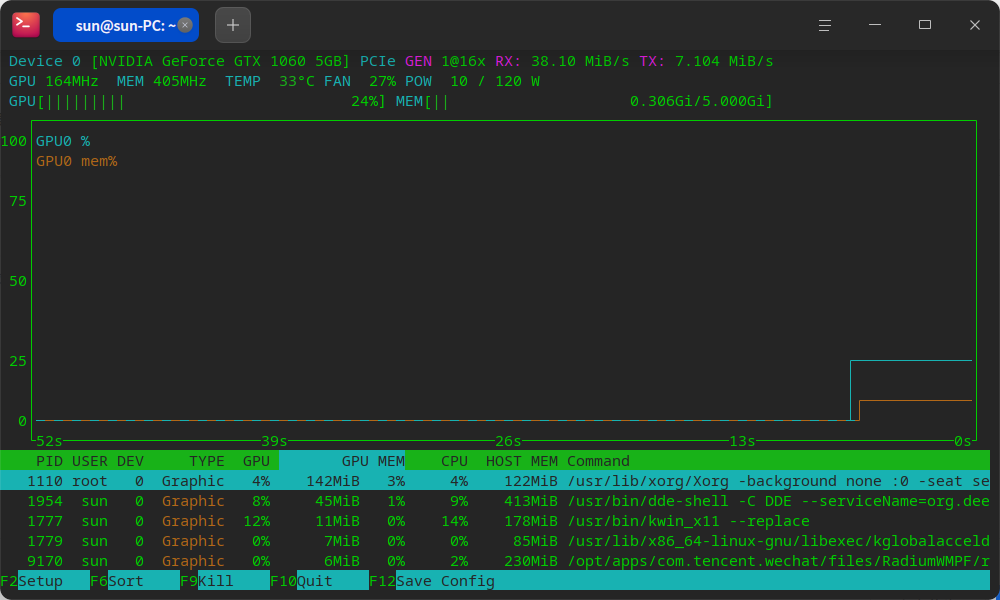1000x600 pixels.
Task: Click the GPU0 % graph legend
Action: [63, 141]
